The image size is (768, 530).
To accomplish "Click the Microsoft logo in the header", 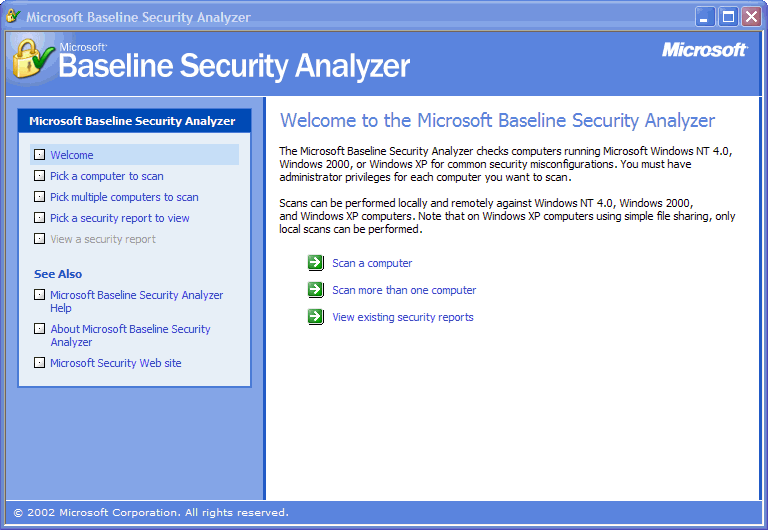I will point(705,50).
